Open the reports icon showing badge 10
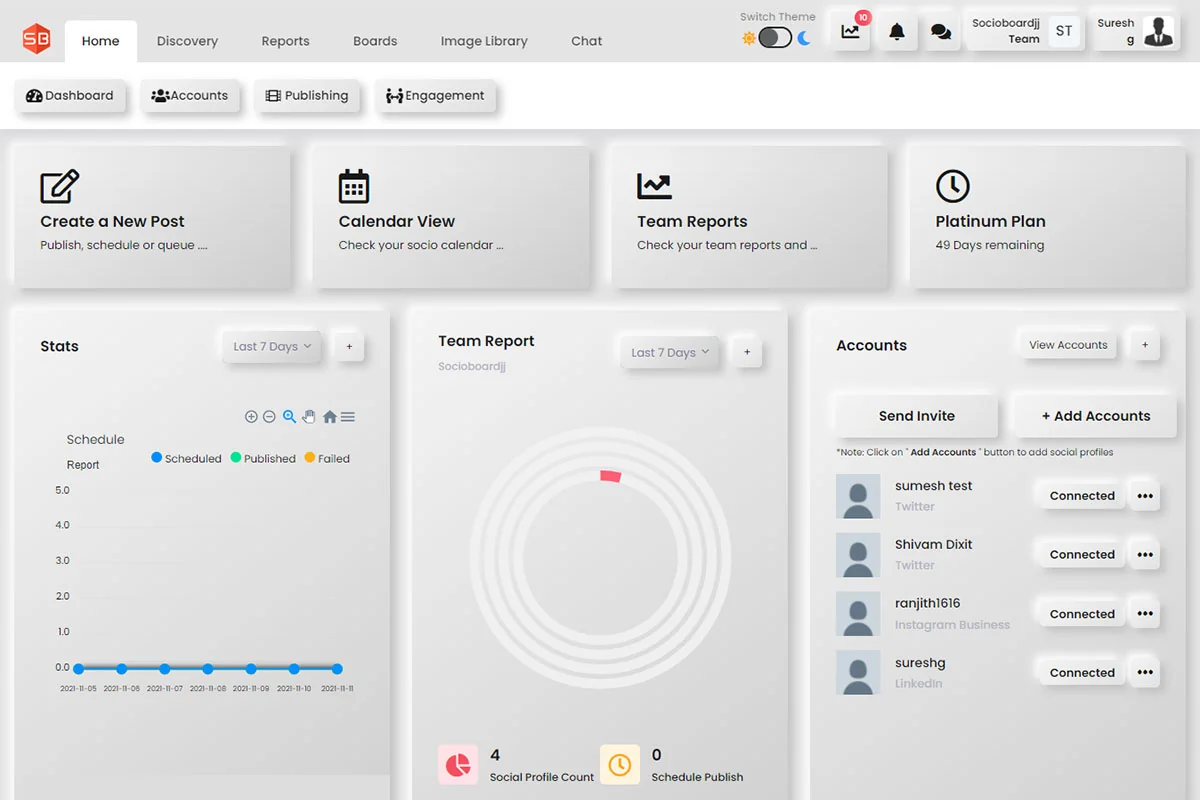 (849, 32)
